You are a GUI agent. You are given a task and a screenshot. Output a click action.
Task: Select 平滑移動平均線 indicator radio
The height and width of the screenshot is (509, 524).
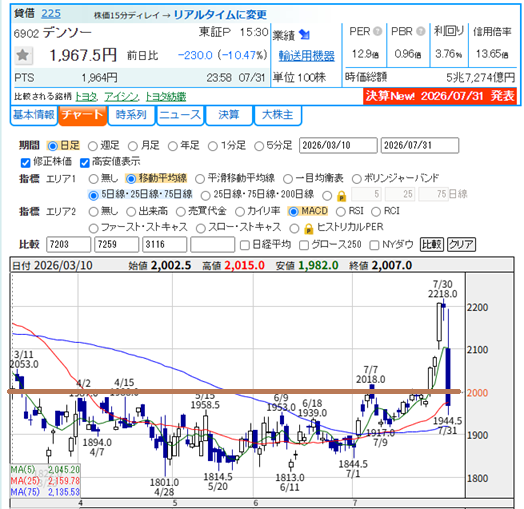(x=200, y=179)
